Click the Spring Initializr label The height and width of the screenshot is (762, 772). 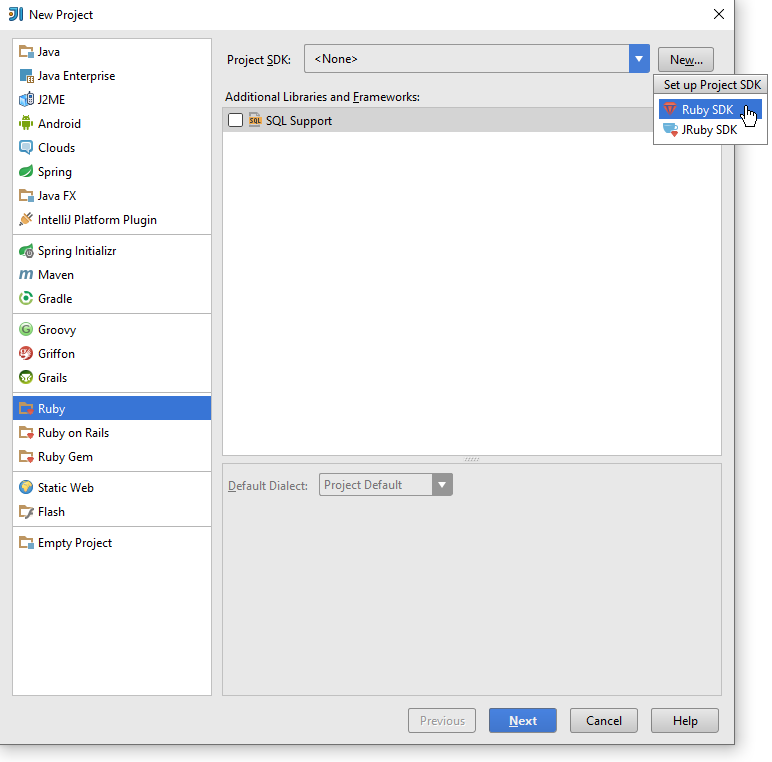coord(77,251)
